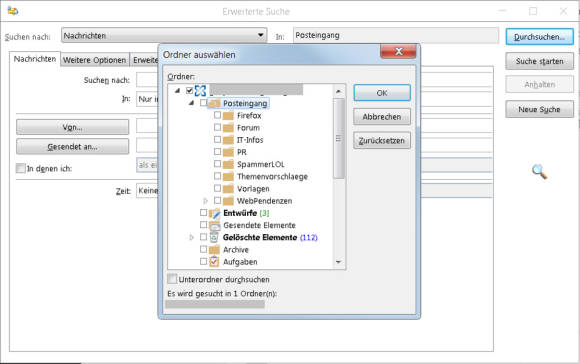Click the Vorlagen folder icon
The height and width of the screenshot is (364, 580).
pos(228,189)
